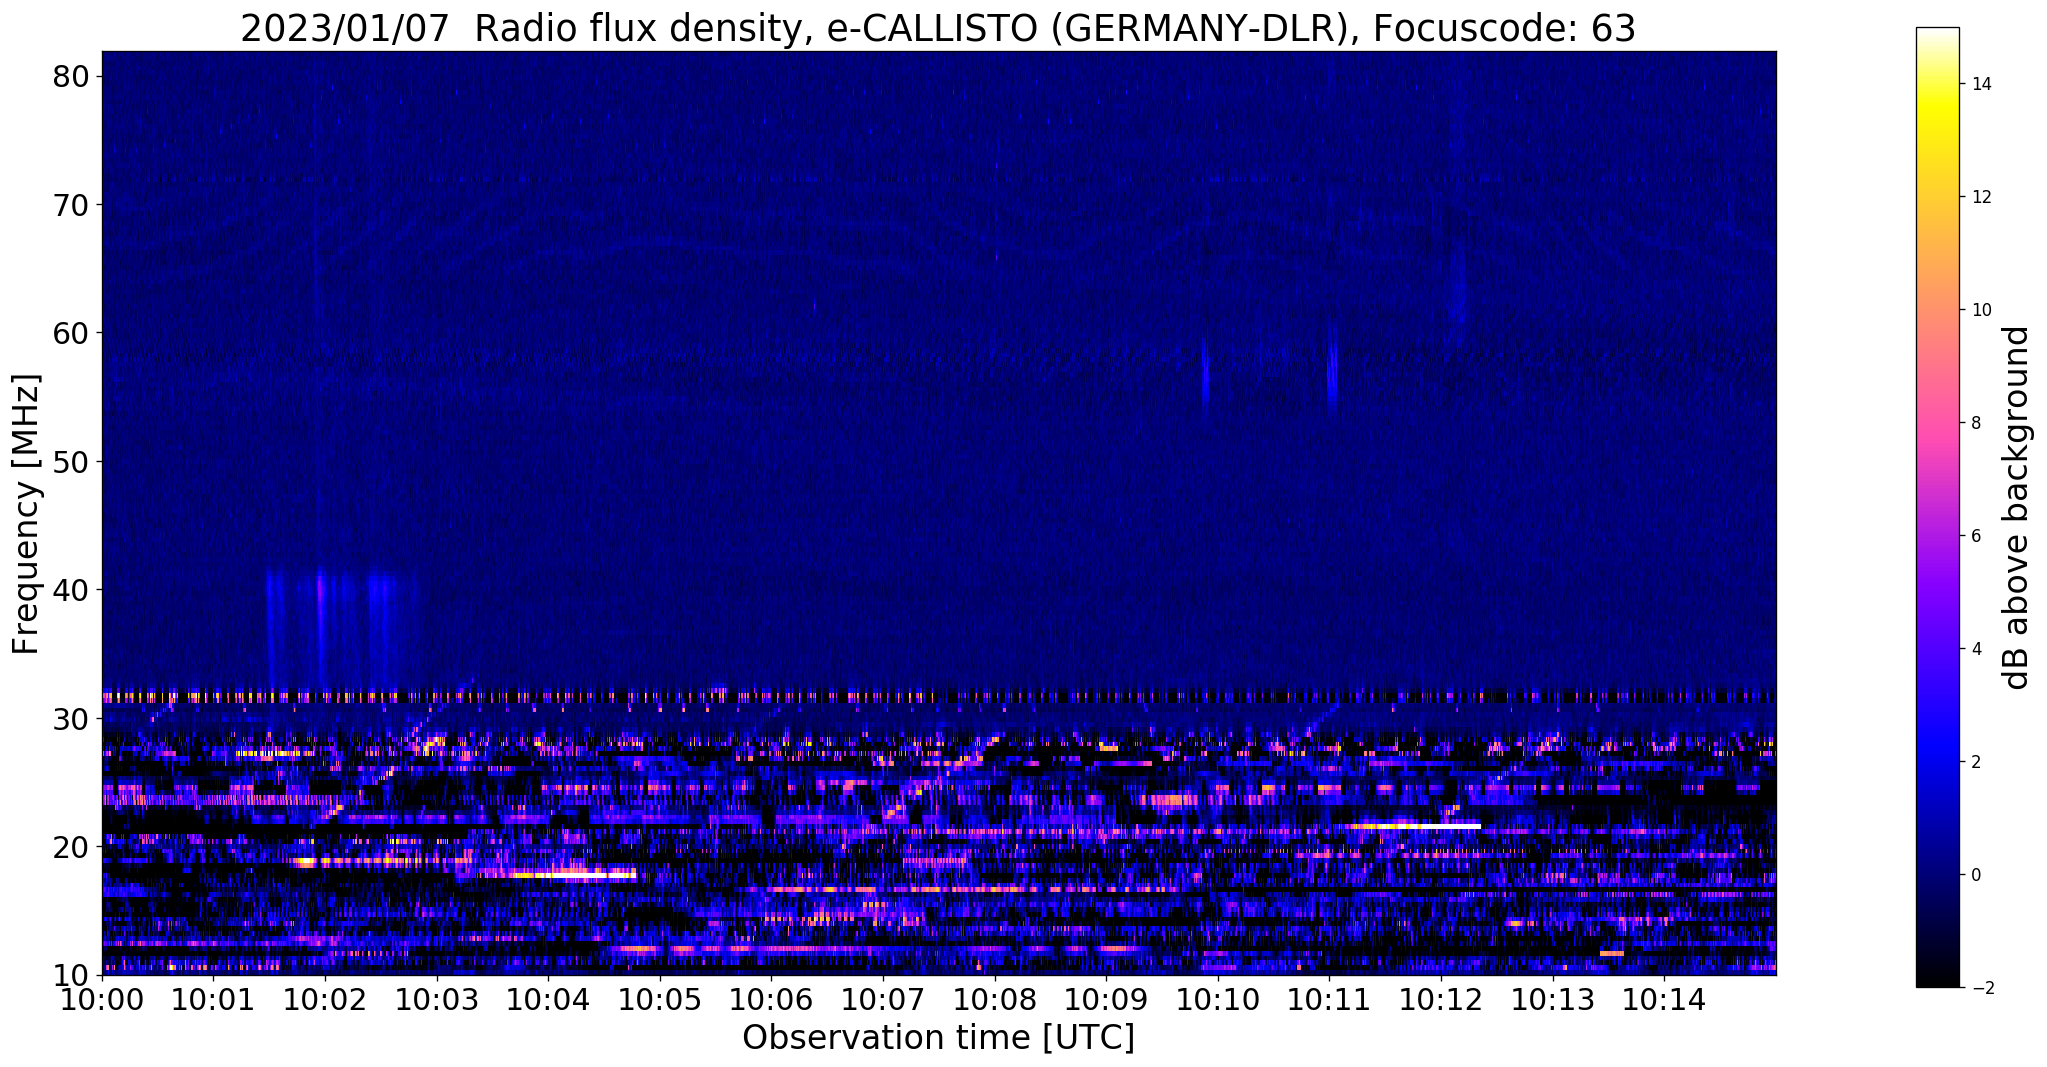The width and height of the screenshot is (2047, 1067).
Task: Click the 10:13 time tick label
Action: pos(1552,999)
